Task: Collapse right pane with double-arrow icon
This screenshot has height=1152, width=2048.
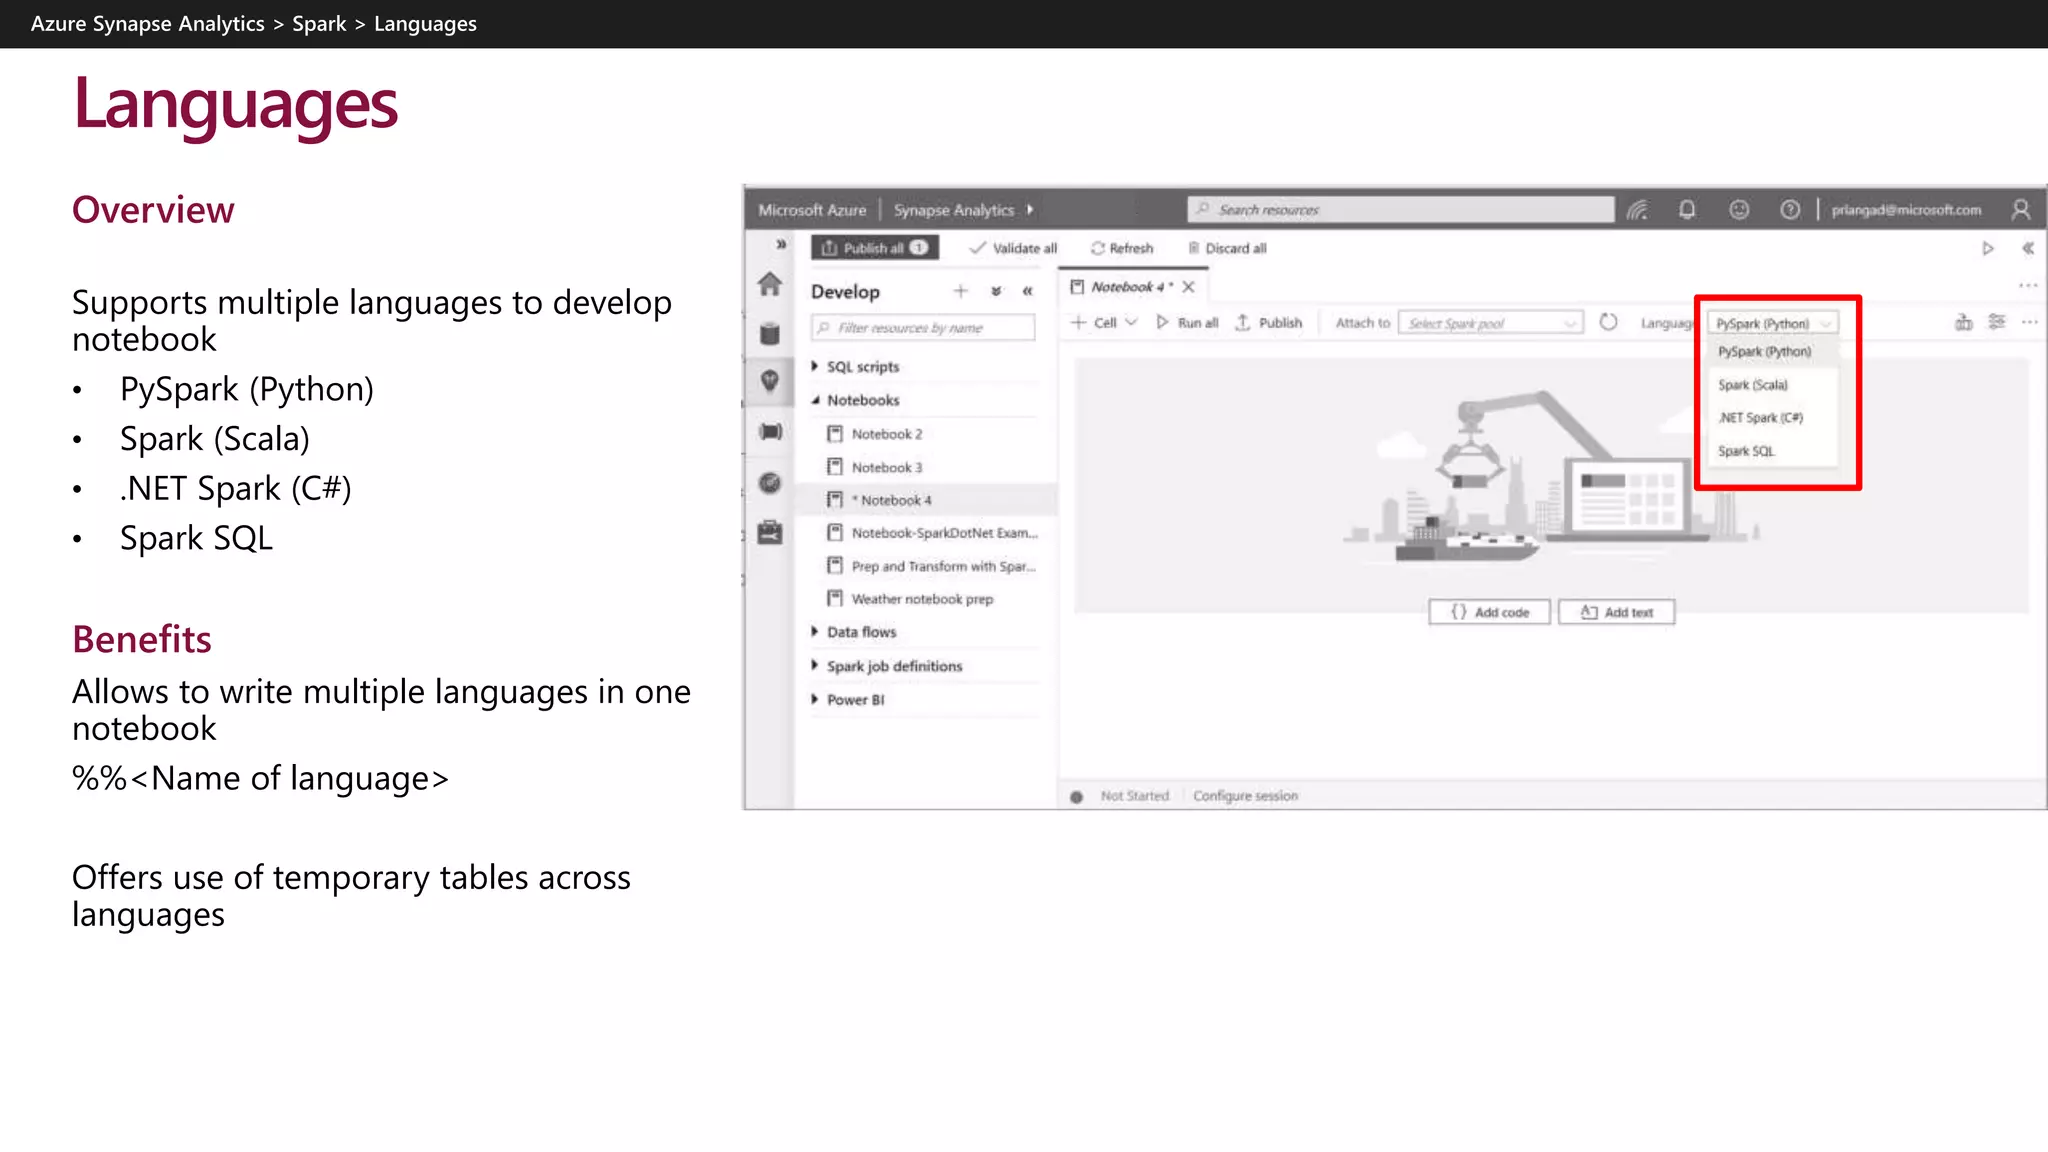Action: [2028, 248]
